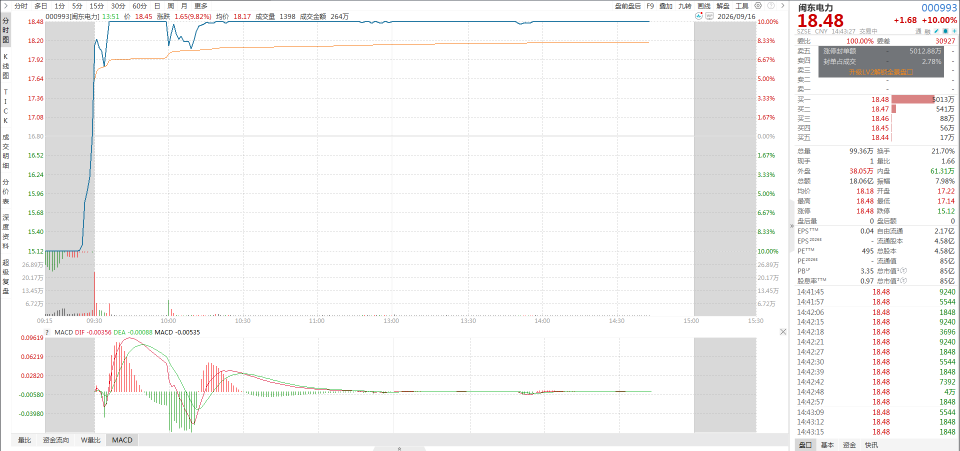Click the chevron right of help icon
Screen dimensions: 960x451
tap(782, 6)
